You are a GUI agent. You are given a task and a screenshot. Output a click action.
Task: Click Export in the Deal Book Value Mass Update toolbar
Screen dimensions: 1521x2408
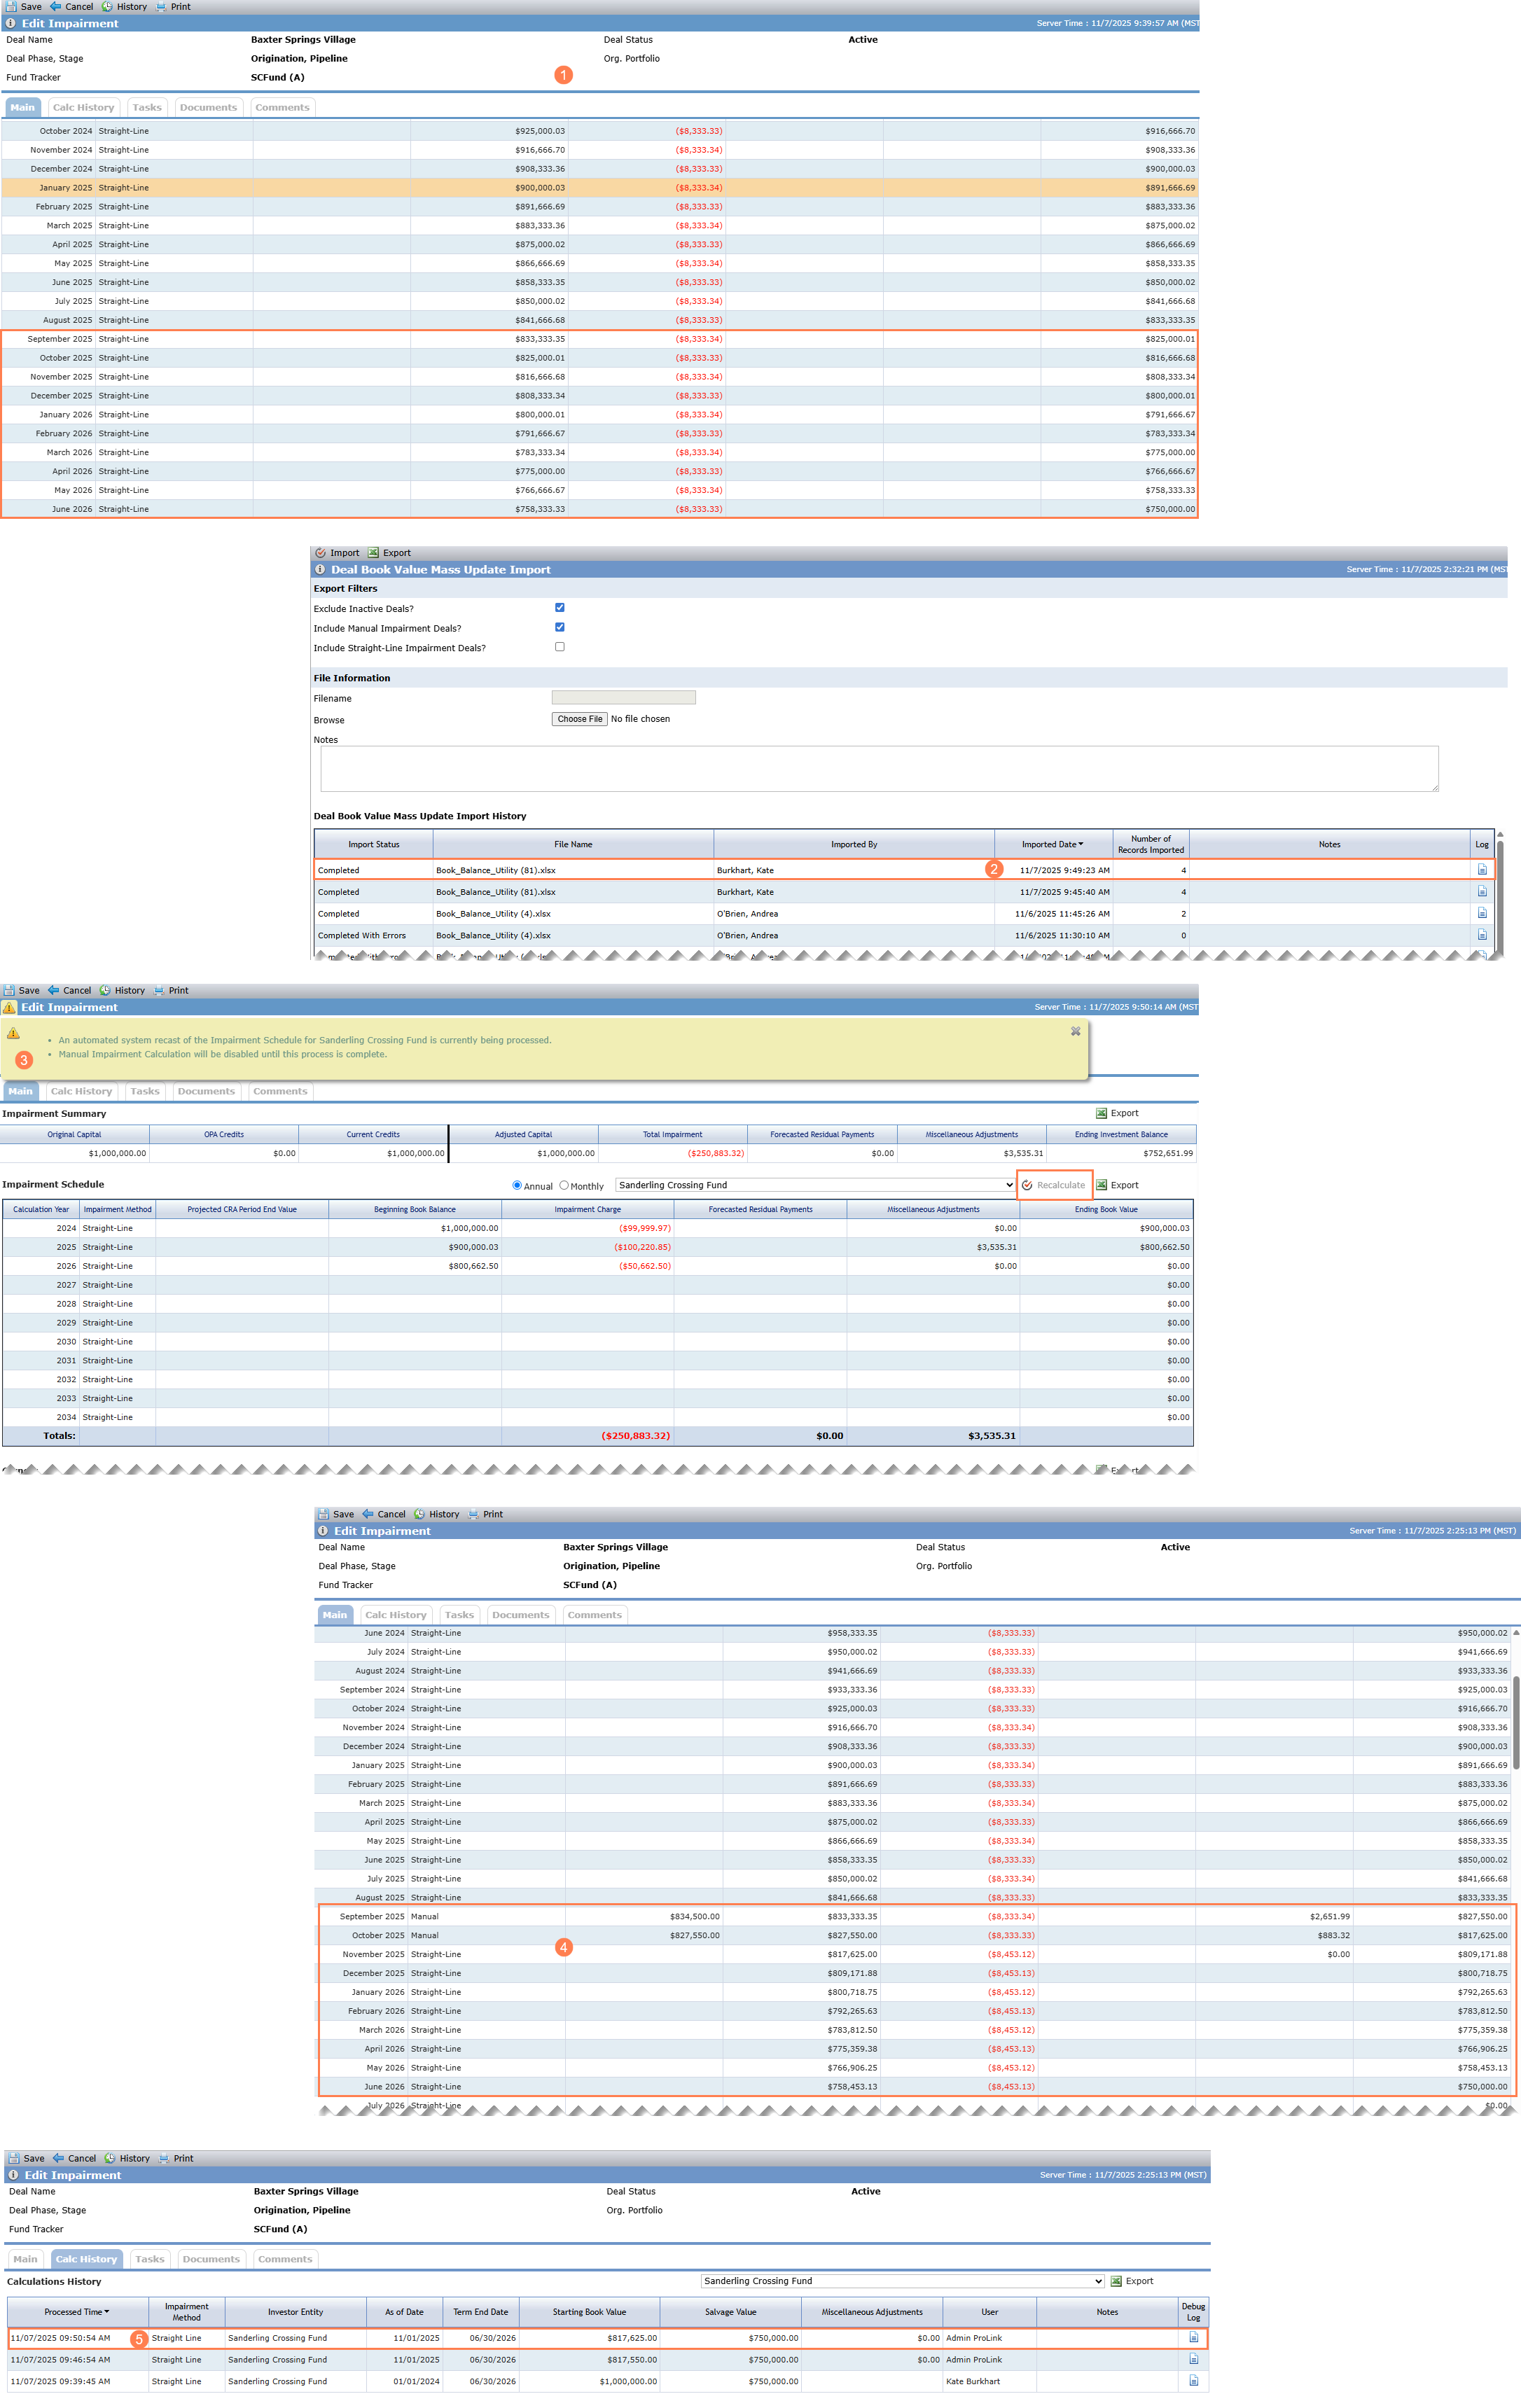tap(389, 553)
